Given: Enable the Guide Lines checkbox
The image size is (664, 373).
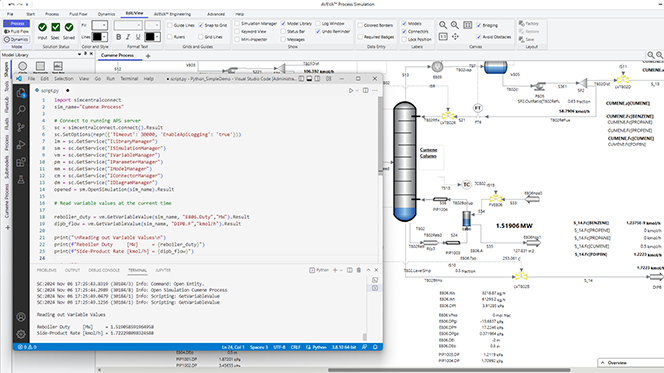Looking at the screenshot, I should point(170,25).
